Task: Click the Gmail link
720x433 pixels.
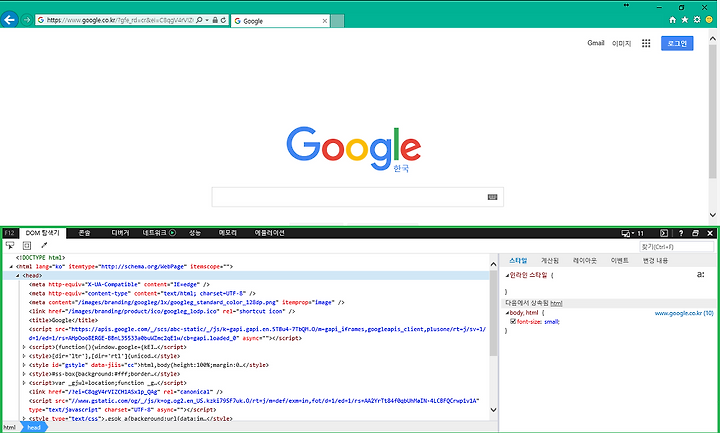Action: point(596,43)
